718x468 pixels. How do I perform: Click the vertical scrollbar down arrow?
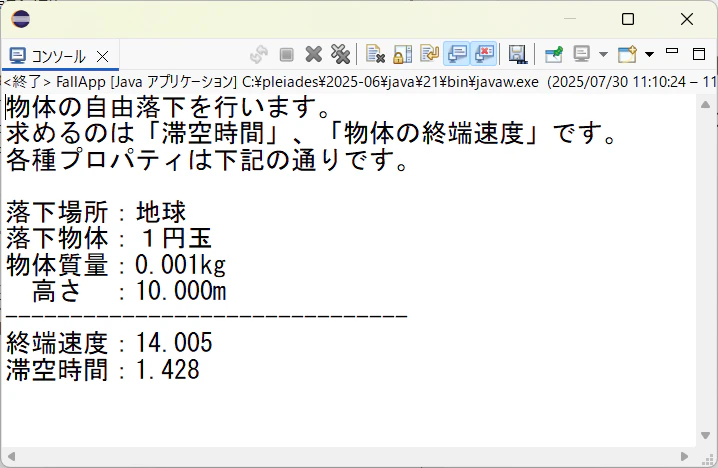pyautogui.click(x=706, y=435)
